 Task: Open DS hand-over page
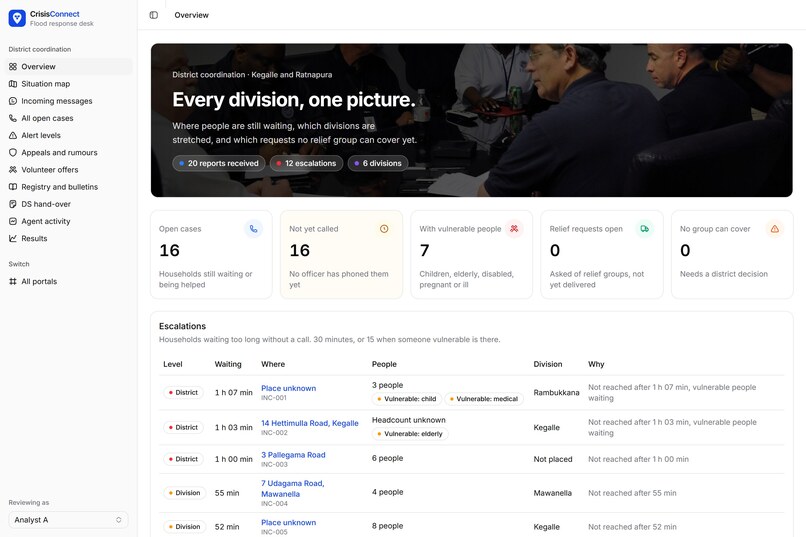click(68, 204)
